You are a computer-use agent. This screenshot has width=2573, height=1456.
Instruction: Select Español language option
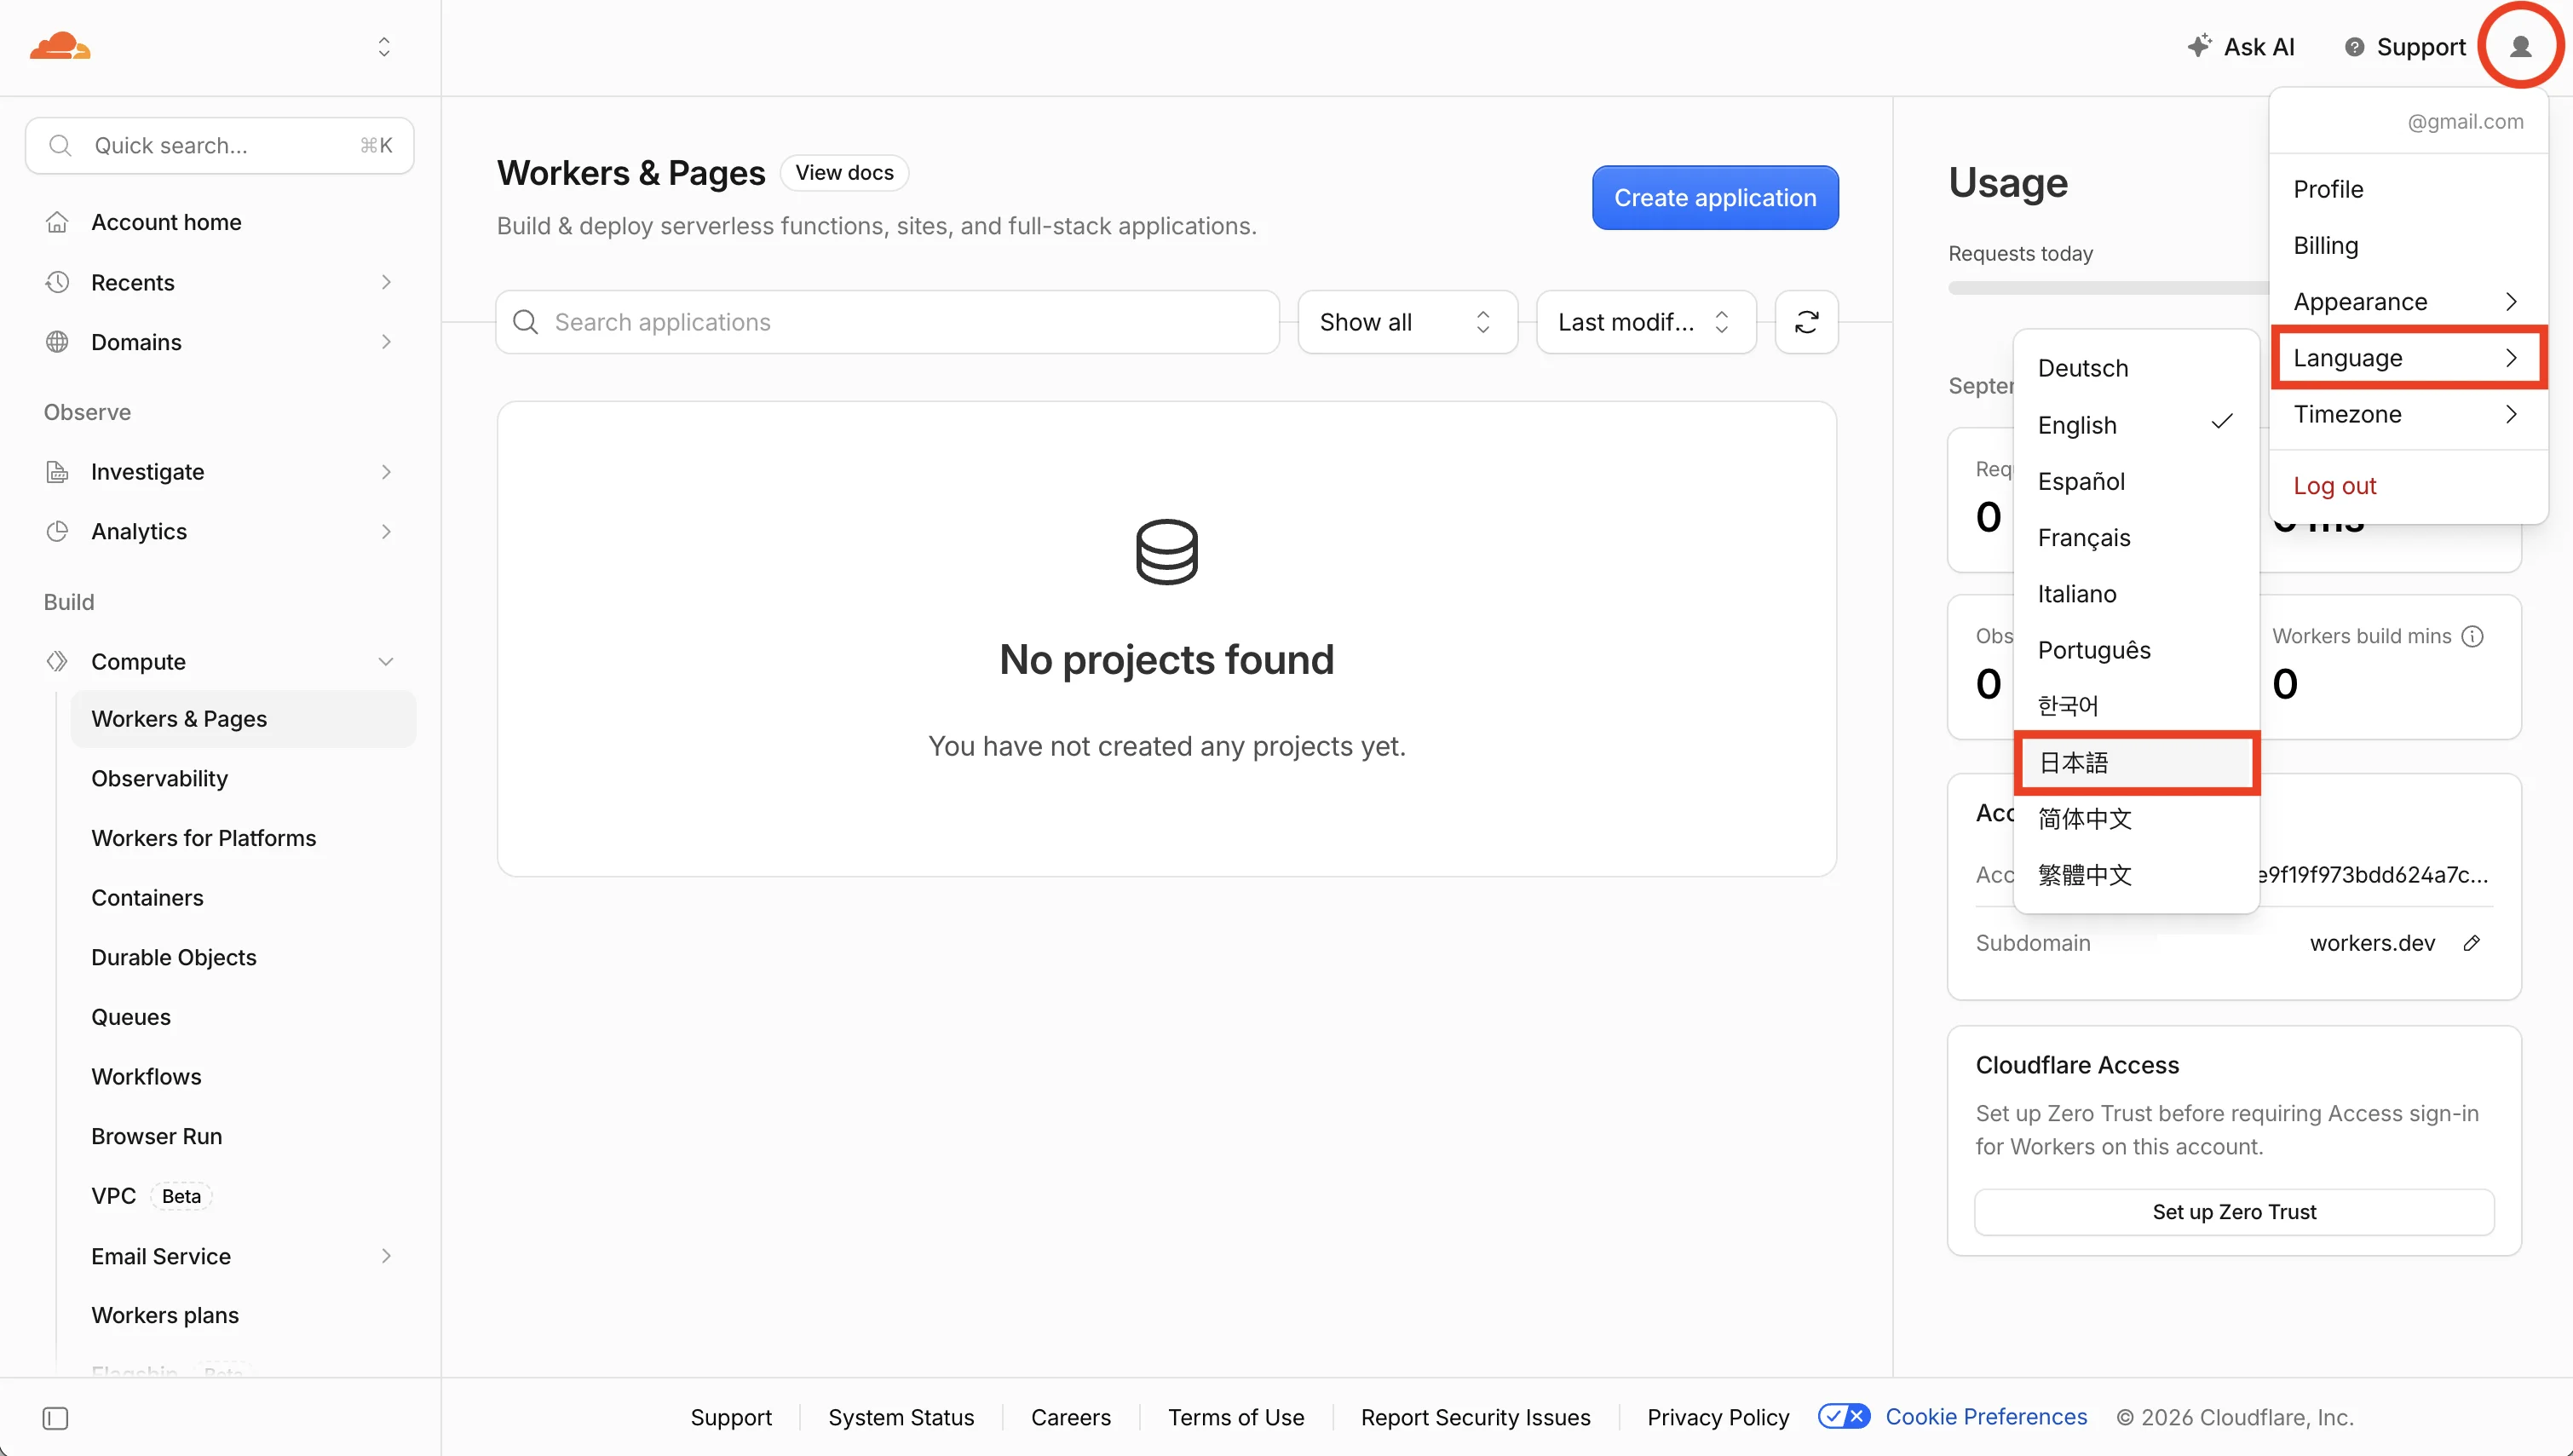pyautogui.click(x=2136, y=481)
